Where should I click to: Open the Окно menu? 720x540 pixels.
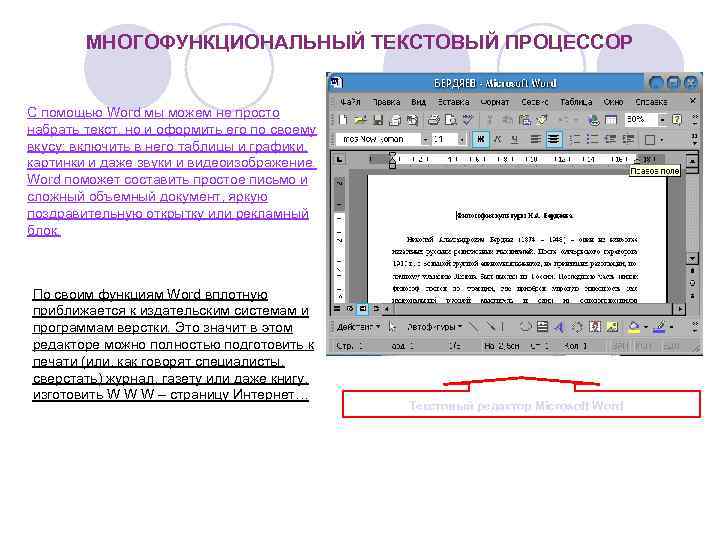pyautogui.click(x=613, y=102)
